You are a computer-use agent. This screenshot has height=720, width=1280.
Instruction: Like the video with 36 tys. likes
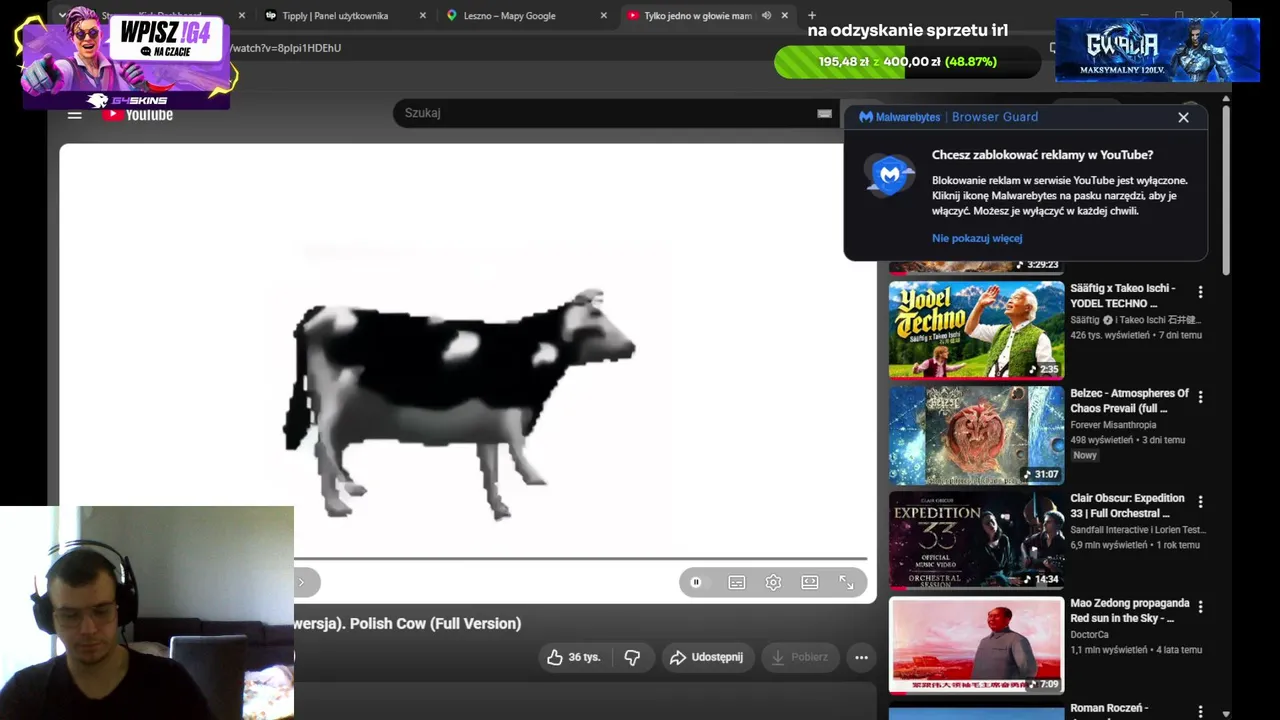pos(574,657)
